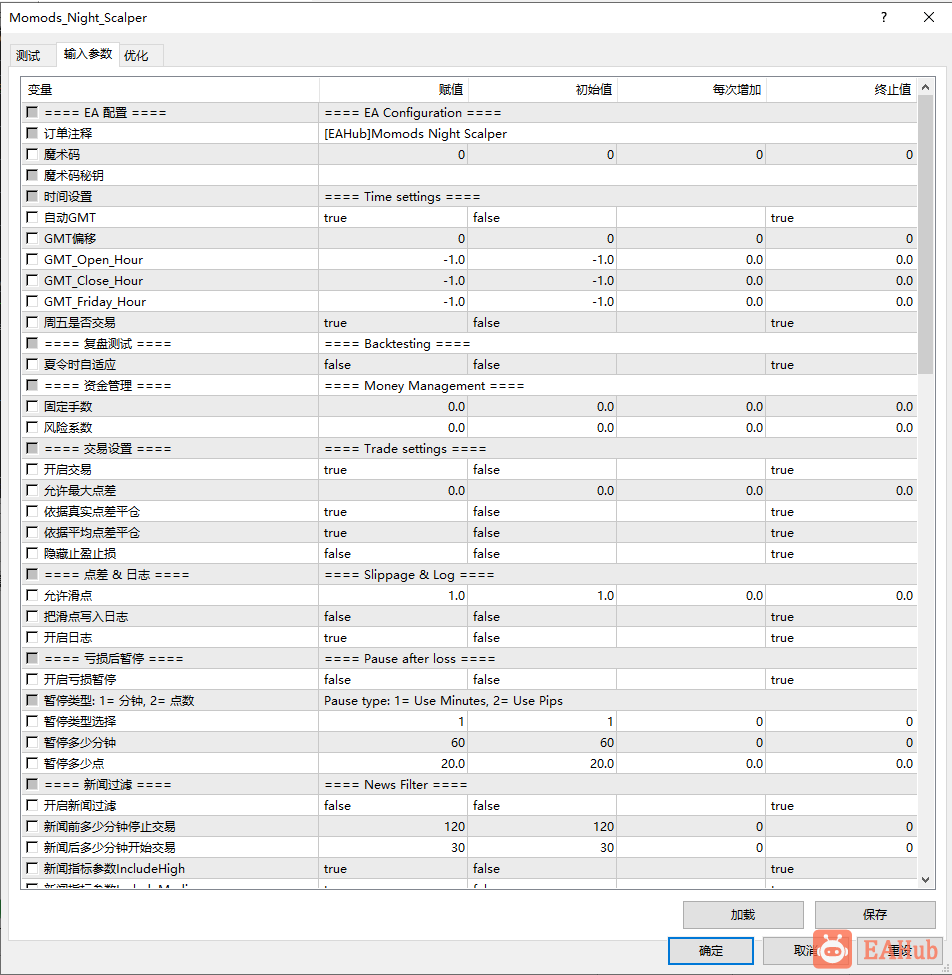Select GMT_Open_Hour 赋值 value -1.0

tap(393, 259)
